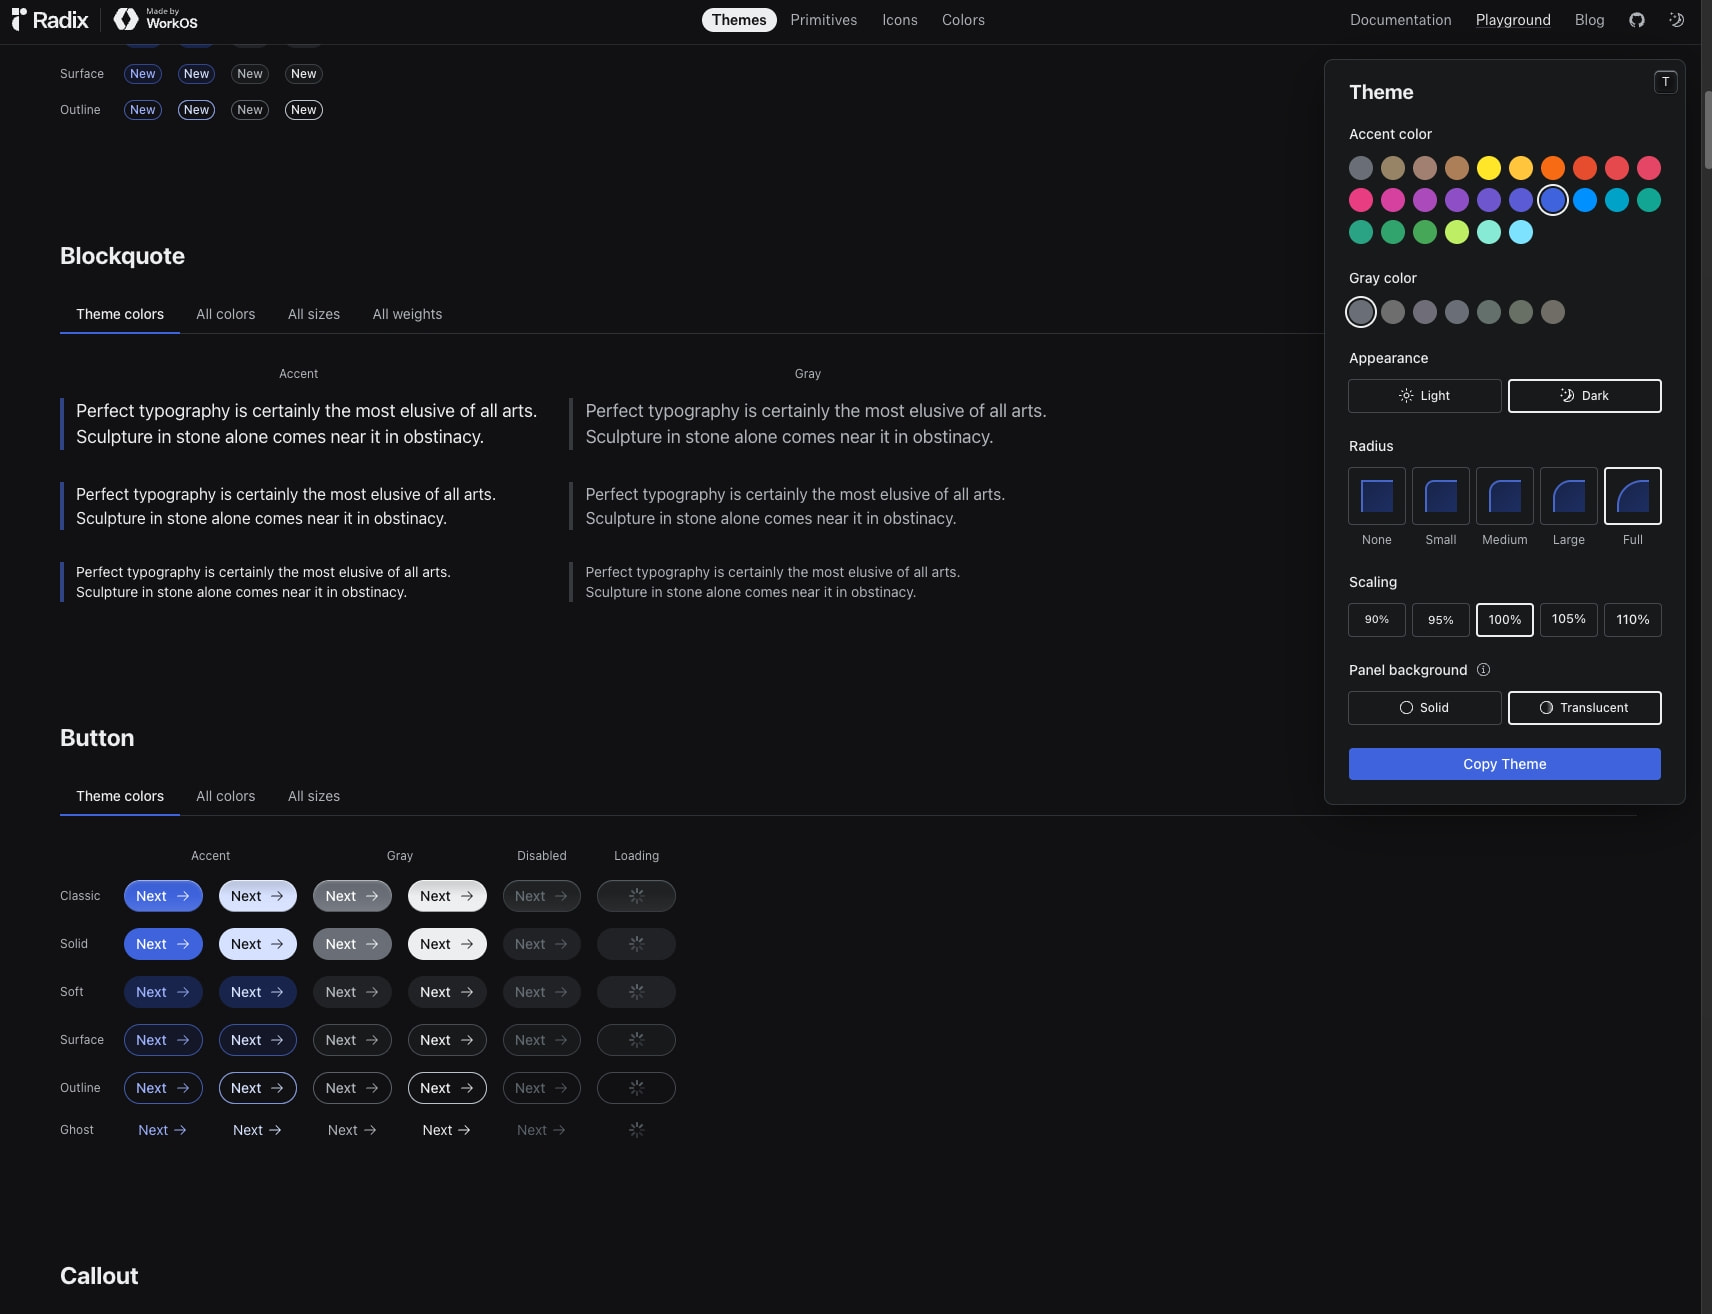The image size is (1712, 1314).
Task: Switch Blockquote to All colors tab
Action: (x=226, y=314)
